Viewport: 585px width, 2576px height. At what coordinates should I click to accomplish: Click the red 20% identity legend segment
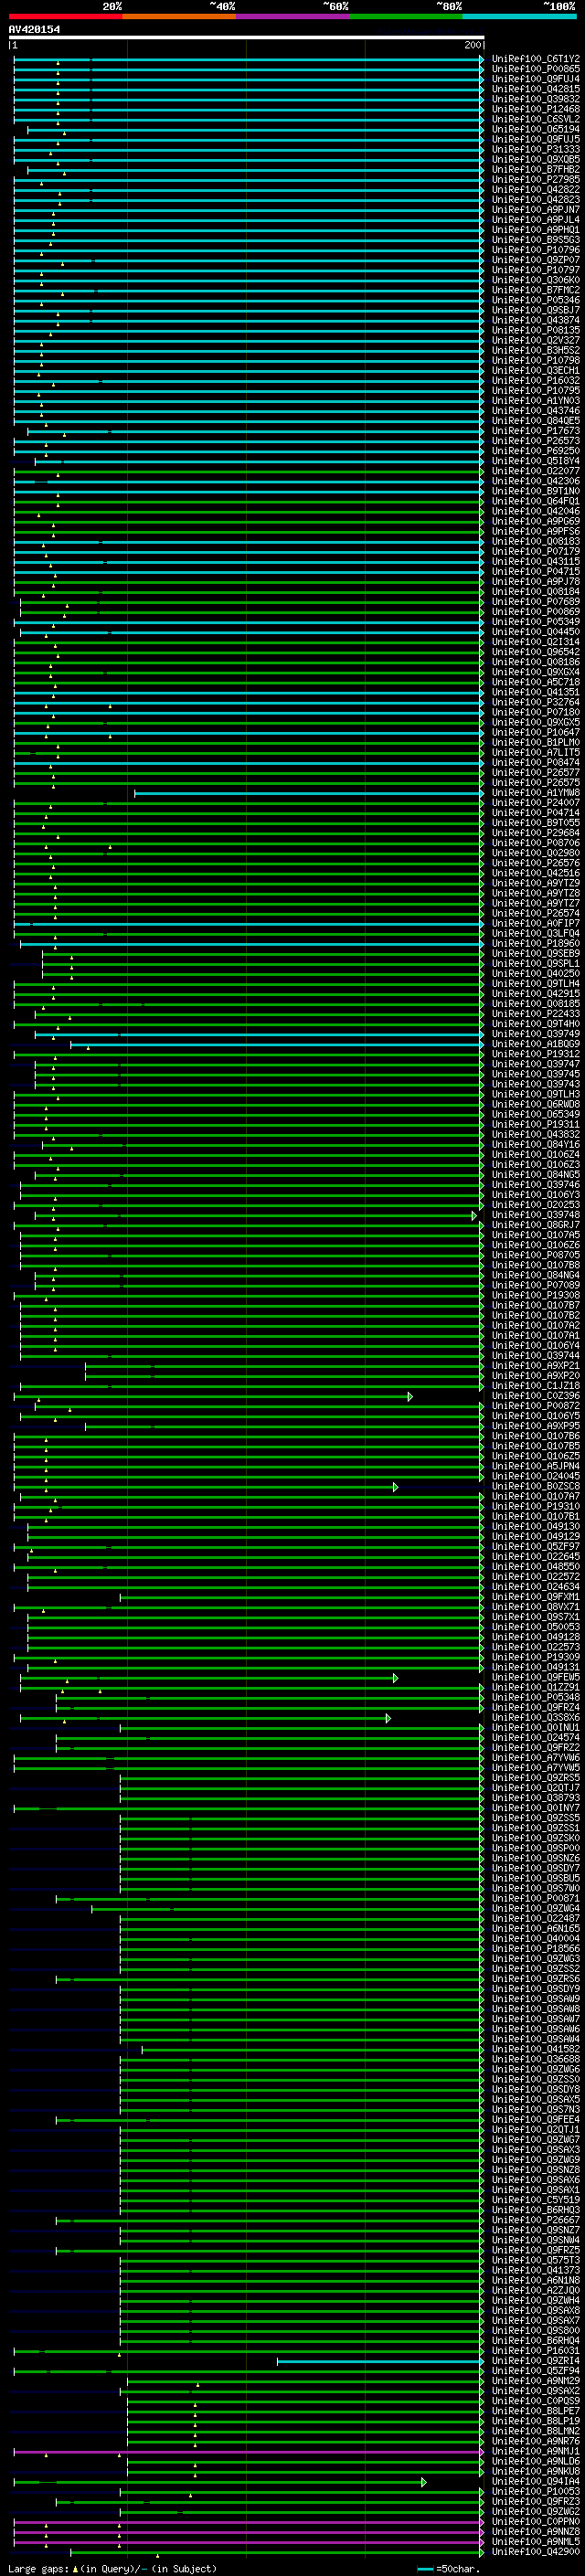coord(66,16)
